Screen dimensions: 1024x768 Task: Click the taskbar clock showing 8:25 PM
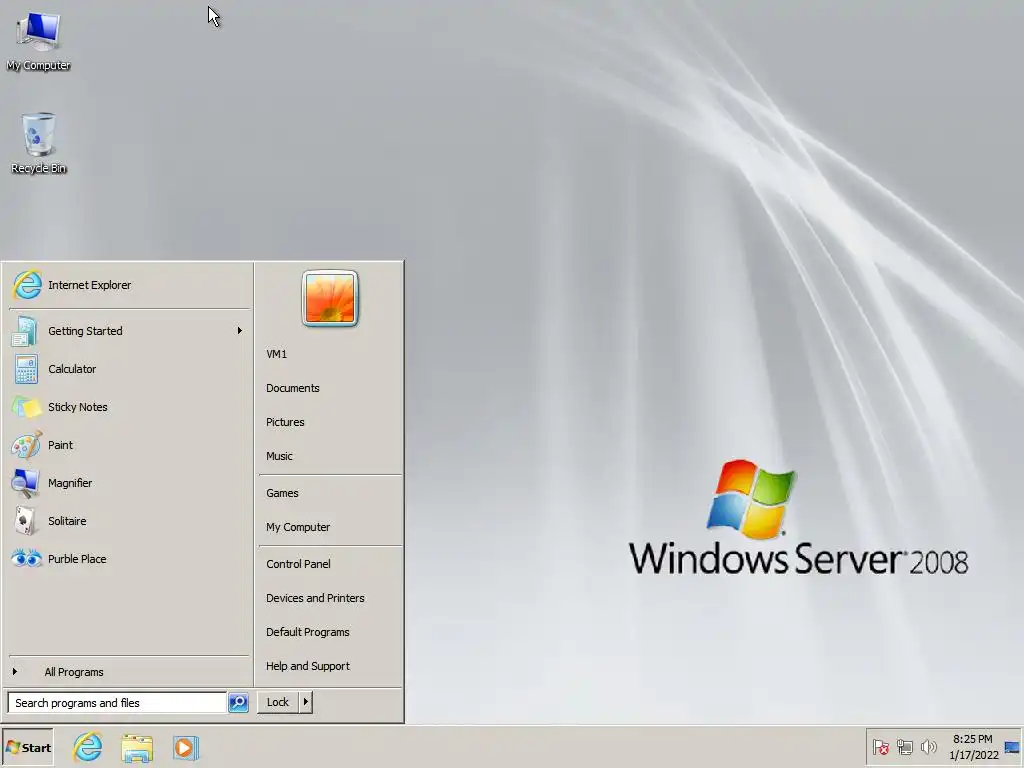coord(972,747)
